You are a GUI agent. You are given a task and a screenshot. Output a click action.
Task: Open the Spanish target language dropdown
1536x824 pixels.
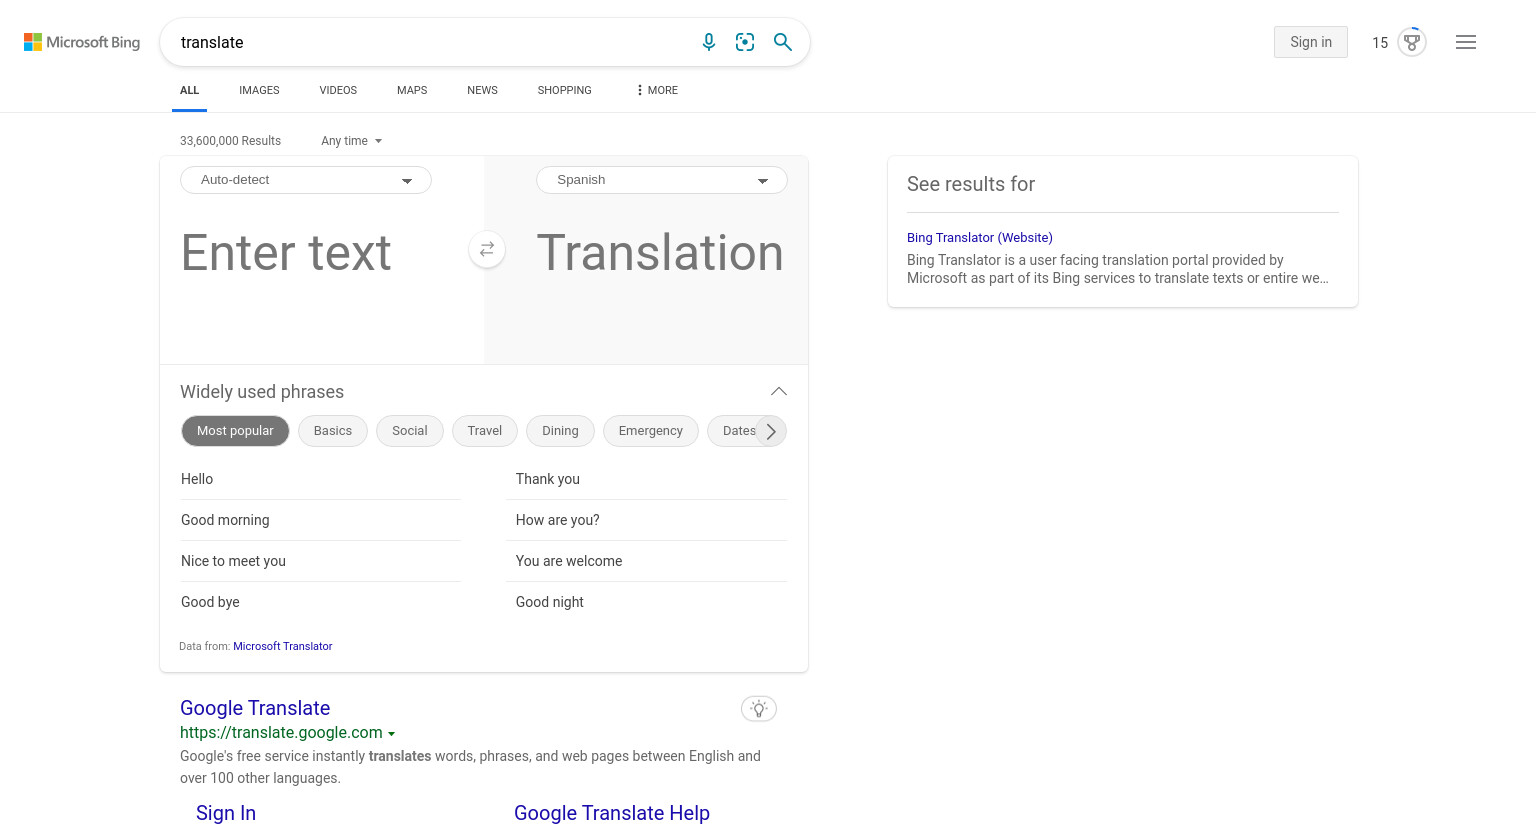coord(662,180)
